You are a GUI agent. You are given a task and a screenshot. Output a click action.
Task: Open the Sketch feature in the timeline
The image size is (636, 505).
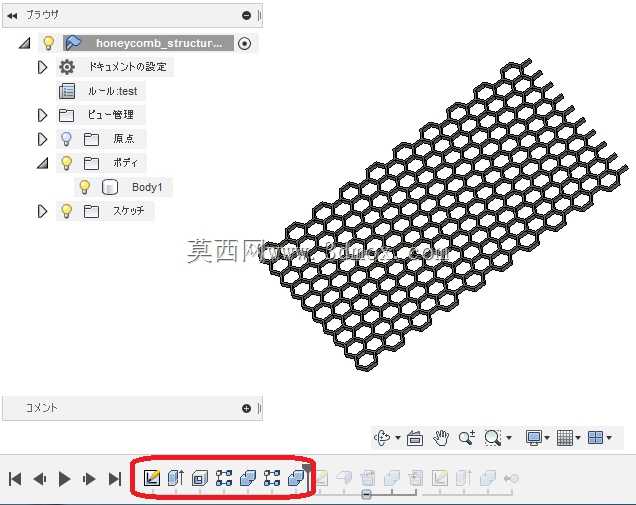(x=152, y=478)
